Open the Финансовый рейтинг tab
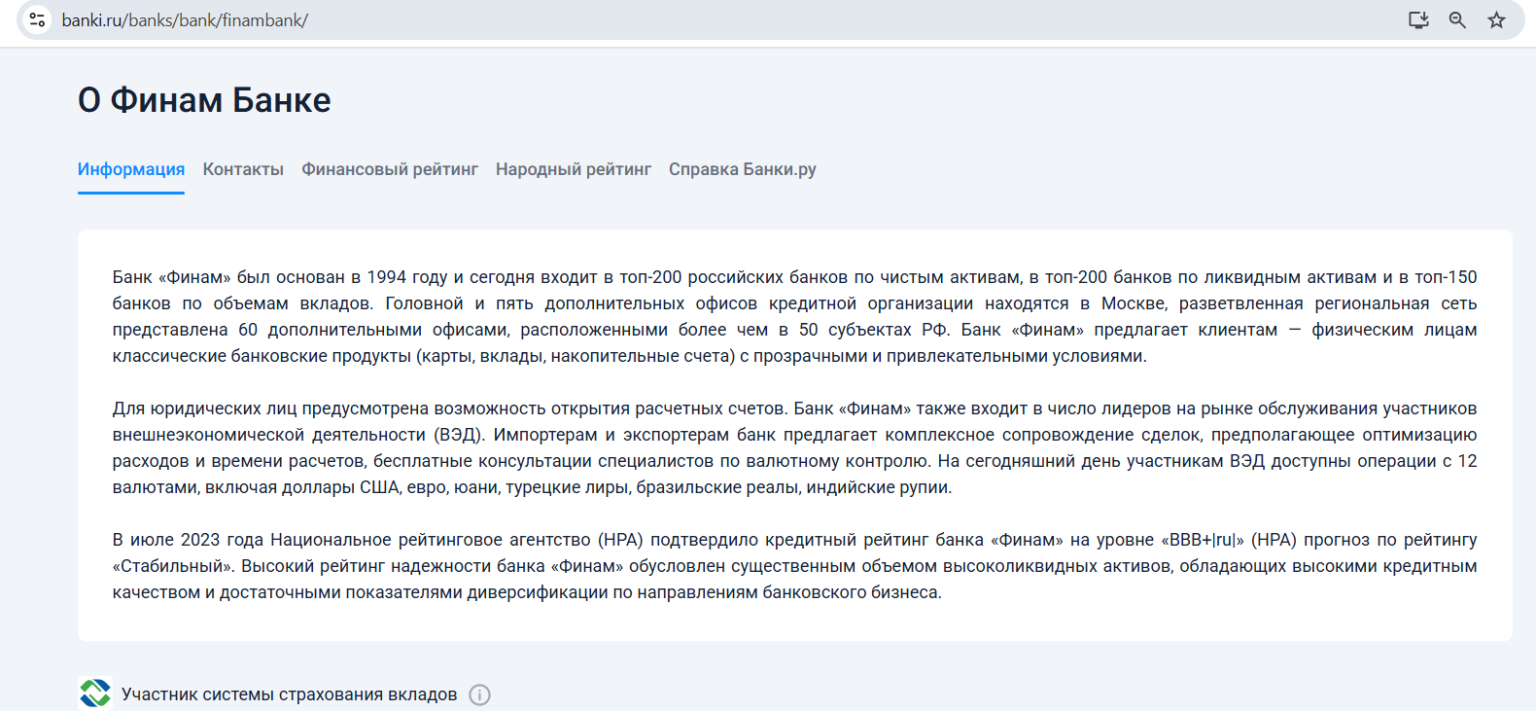 click(x=390, y=169)
